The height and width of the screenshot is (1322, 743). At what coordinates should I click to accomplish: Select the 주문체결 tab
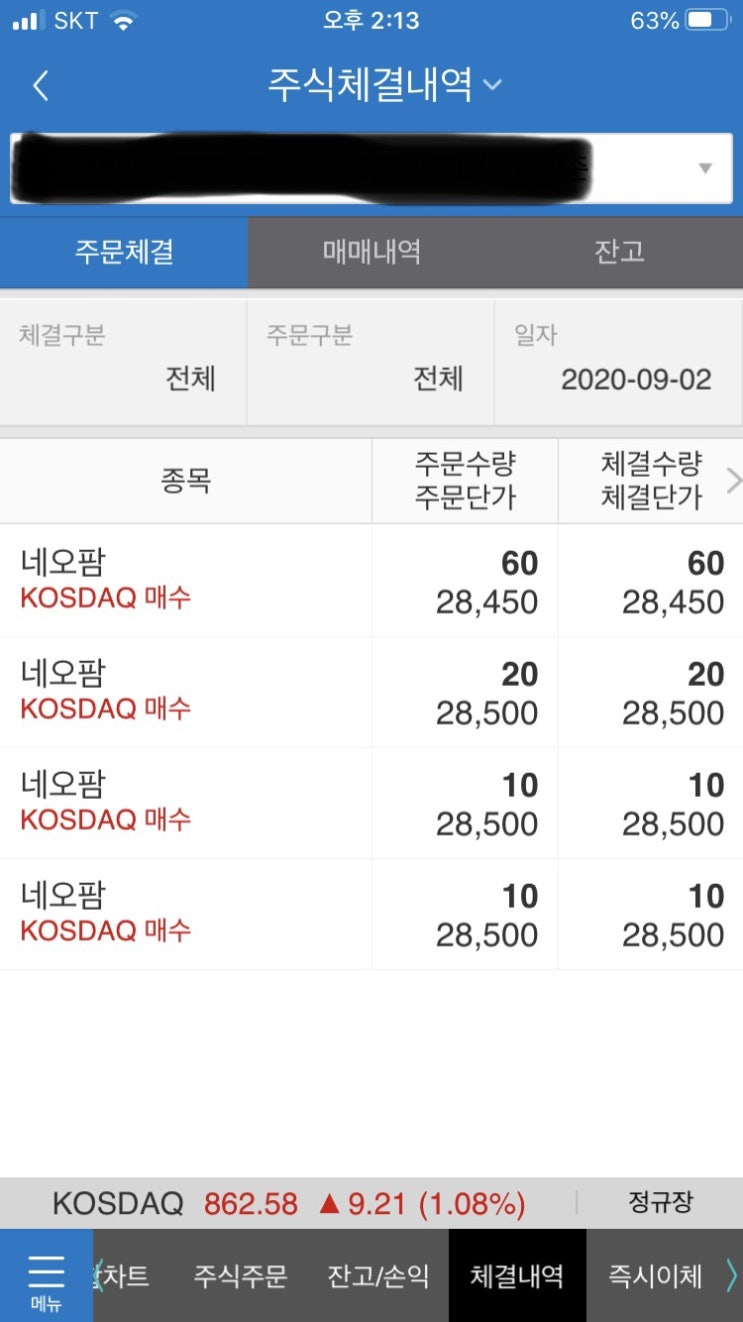click(x=124, y=252)
